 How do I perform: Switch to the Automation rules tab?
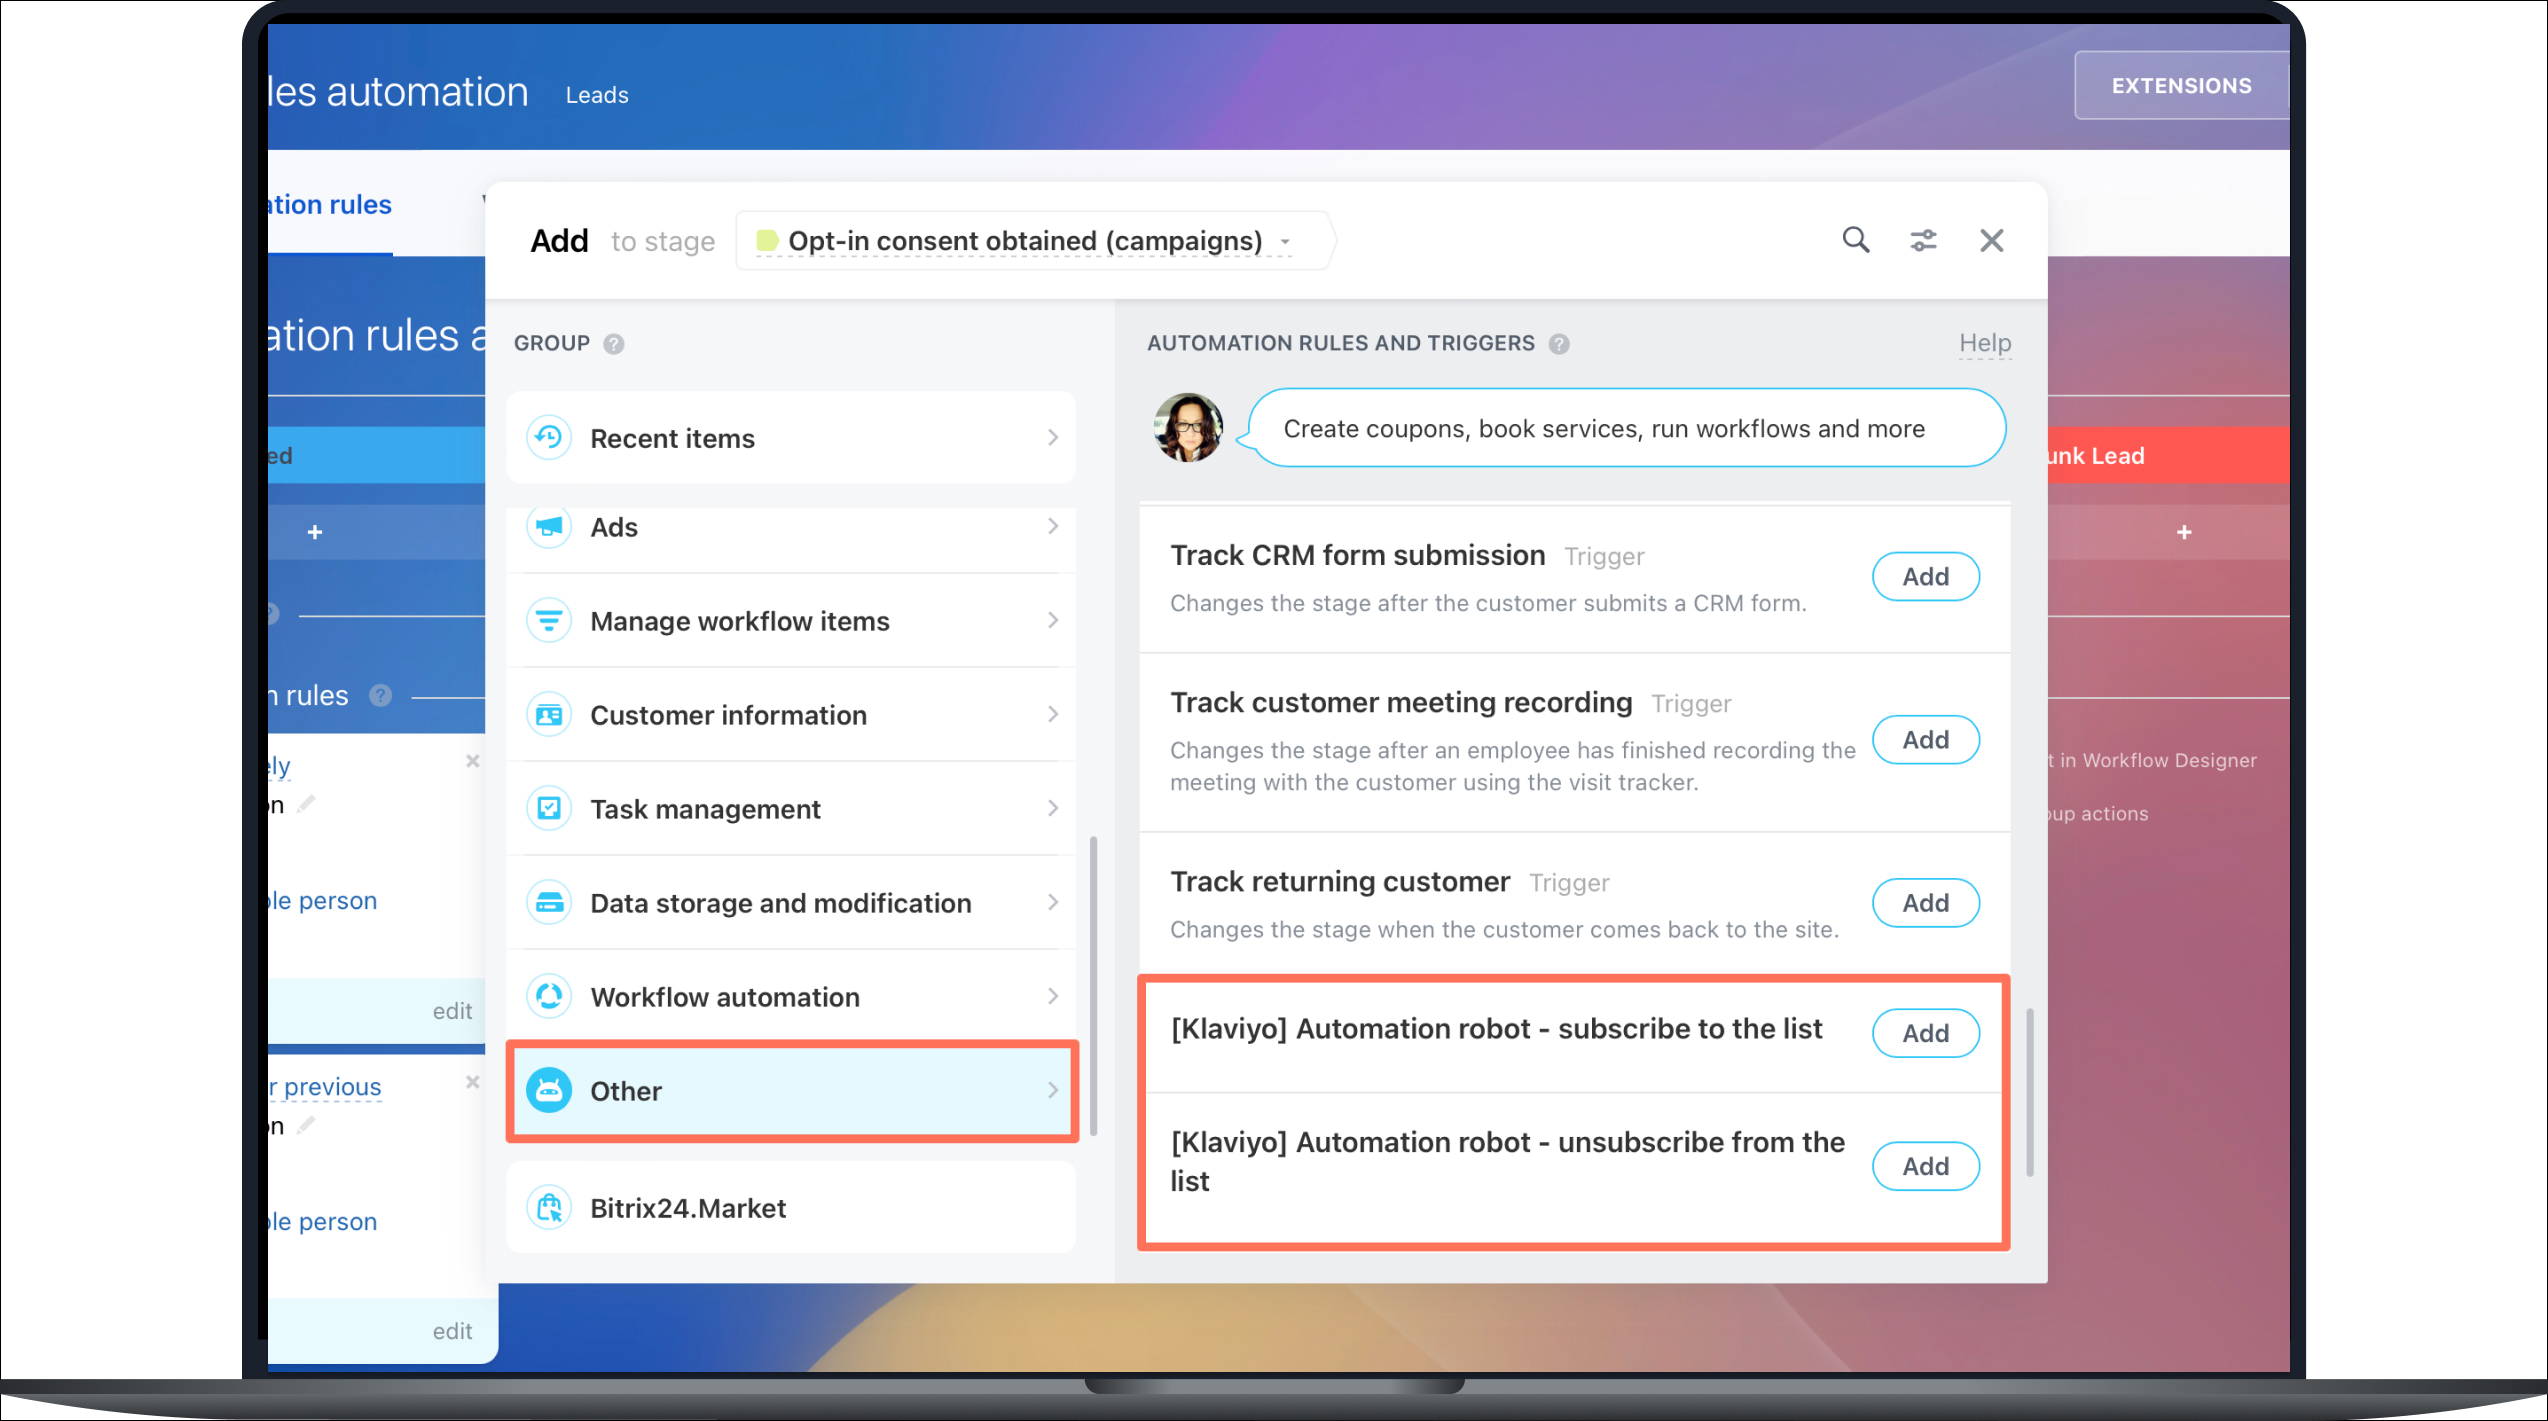point(330,205)
